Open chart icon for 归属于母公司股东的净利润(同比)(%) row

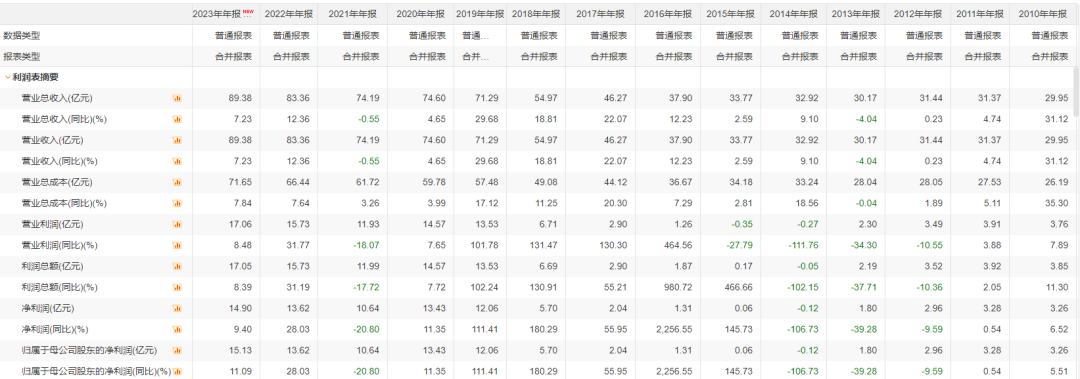tap(177, 371)
